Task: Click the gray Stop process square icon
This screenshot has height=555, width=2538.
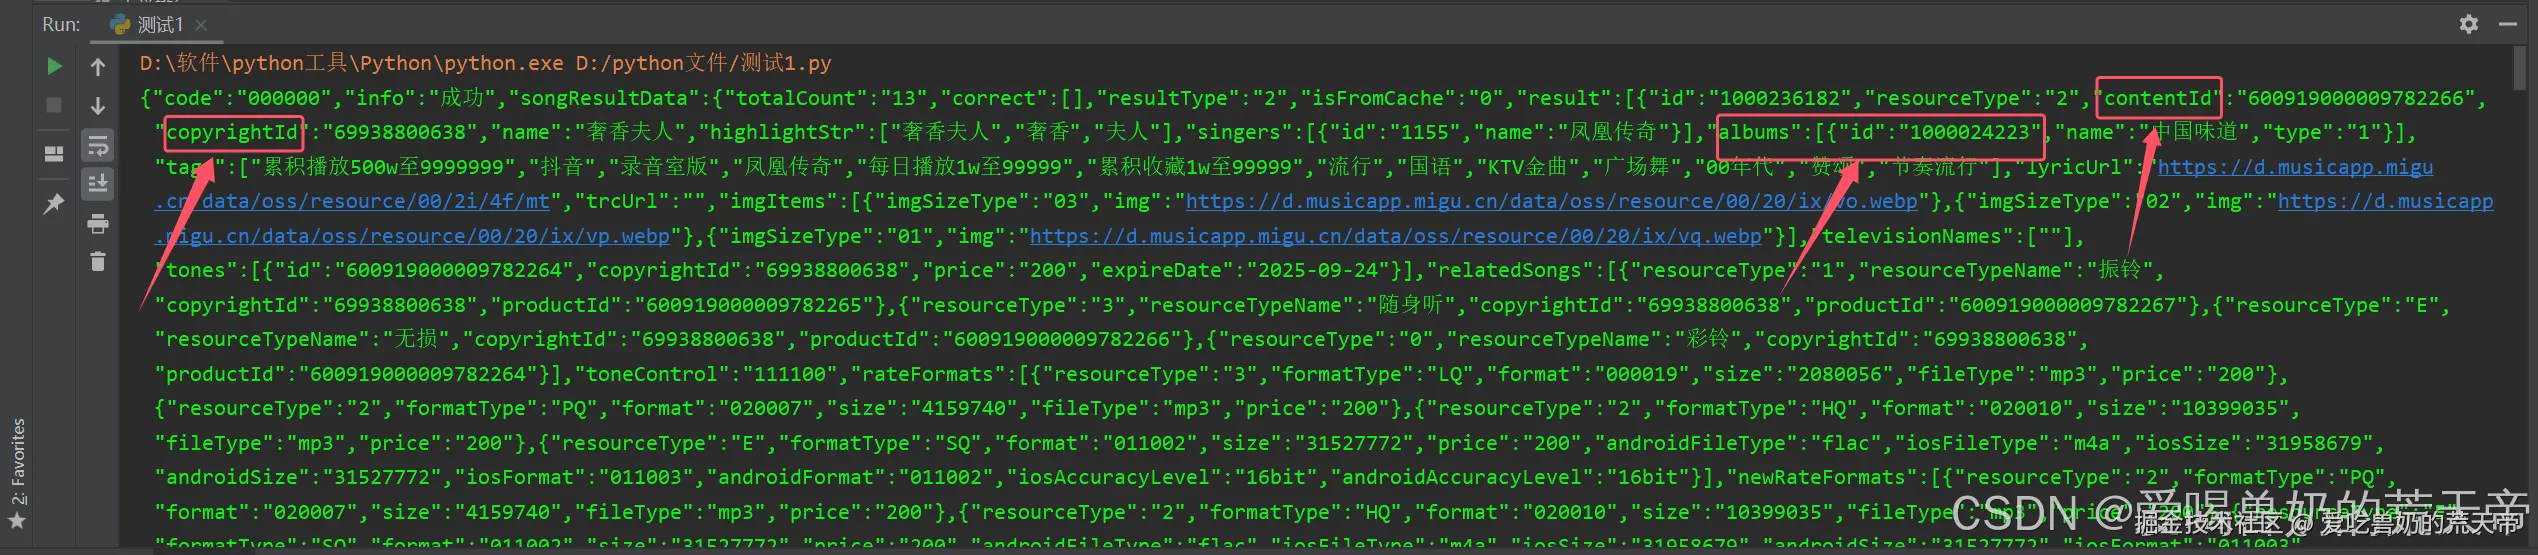Action: 55,105
